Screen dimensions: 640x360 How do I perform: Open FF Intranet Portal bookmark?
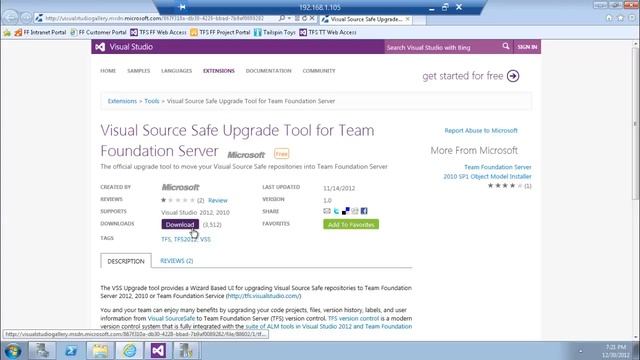point(40,32)
